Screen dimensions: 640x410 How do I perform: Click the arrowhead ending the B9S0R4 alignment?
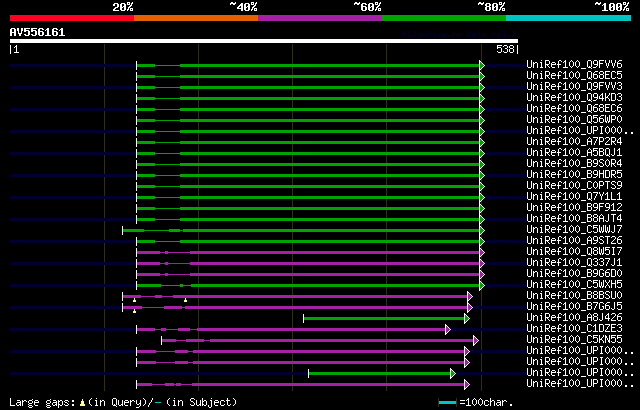pyautogui.click(x=482, y=164)
